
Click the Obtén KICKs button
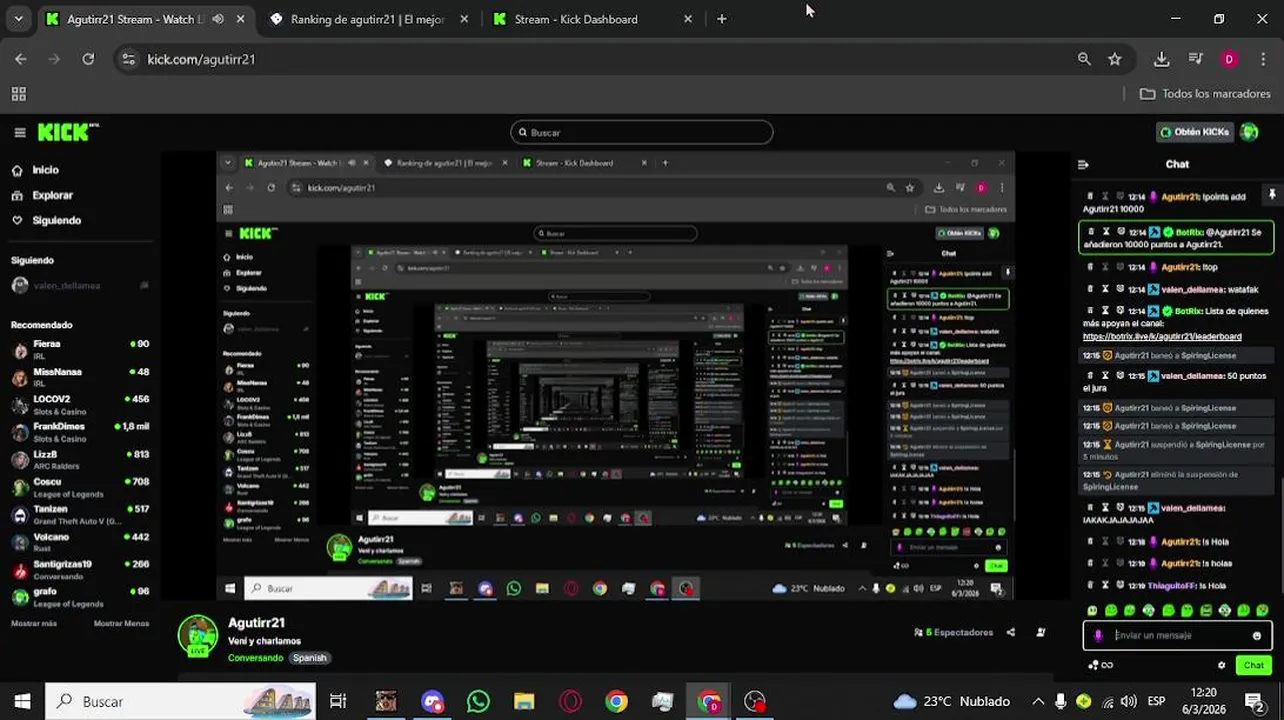(x=1194, y=132)
